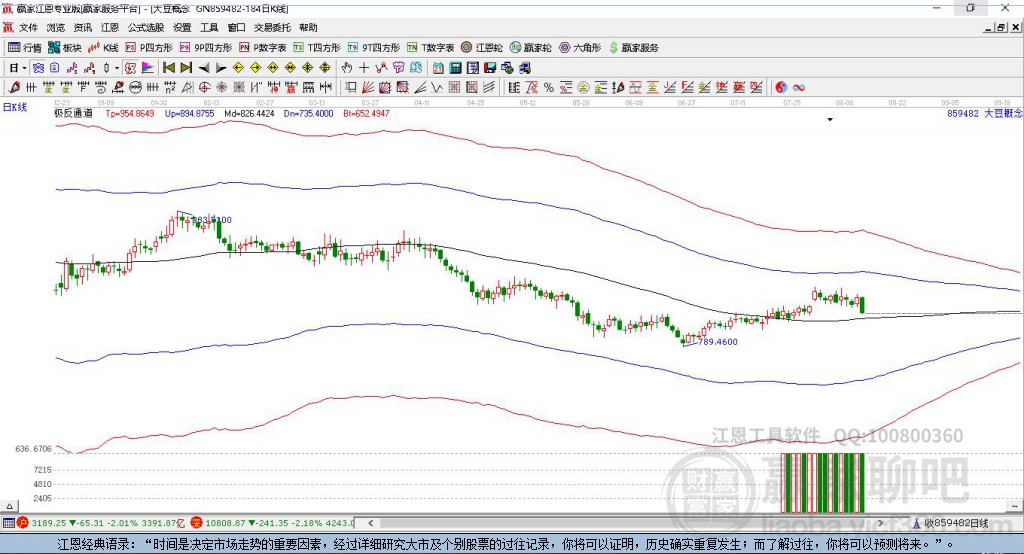Open the 六角形 hexagon tool

coord(580,48)
